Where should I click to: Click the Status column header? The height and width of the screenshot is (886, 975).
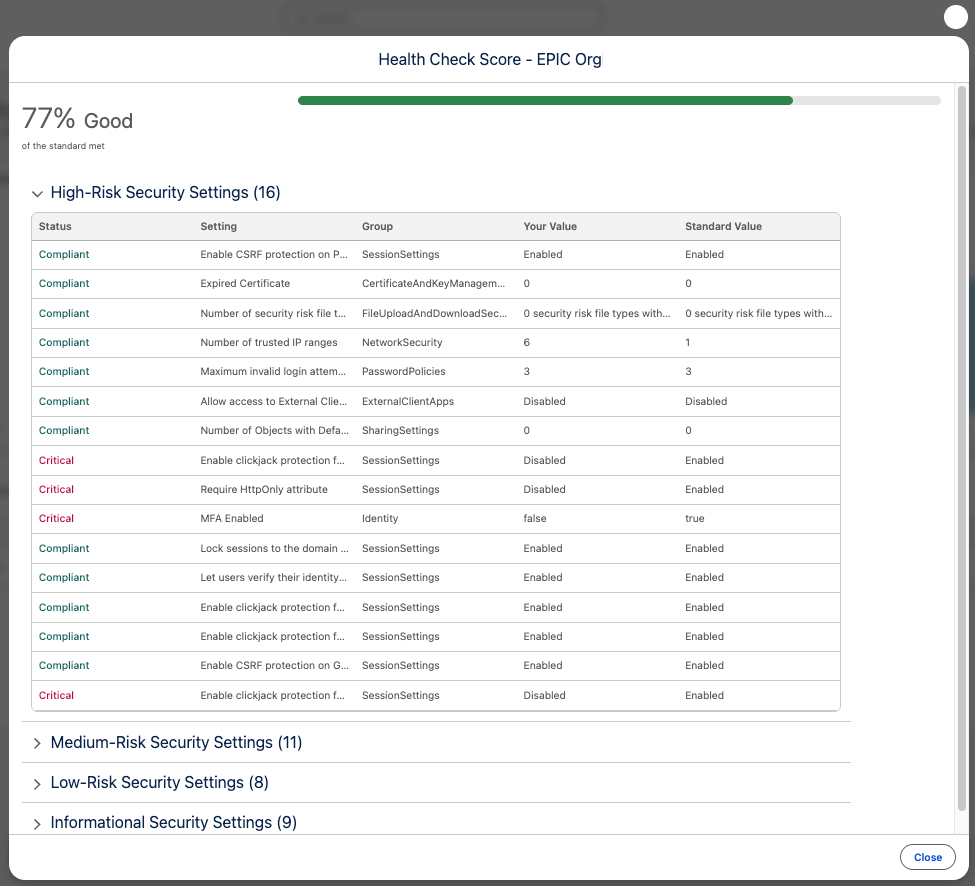pos(55,226)
